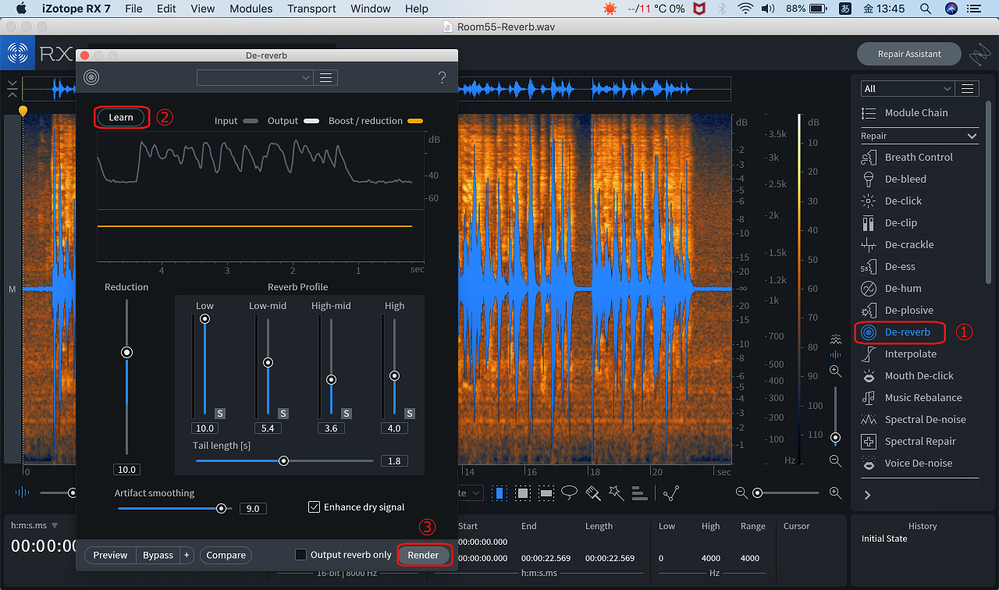Open the All module filter dropdown

[x=907, y=89]
